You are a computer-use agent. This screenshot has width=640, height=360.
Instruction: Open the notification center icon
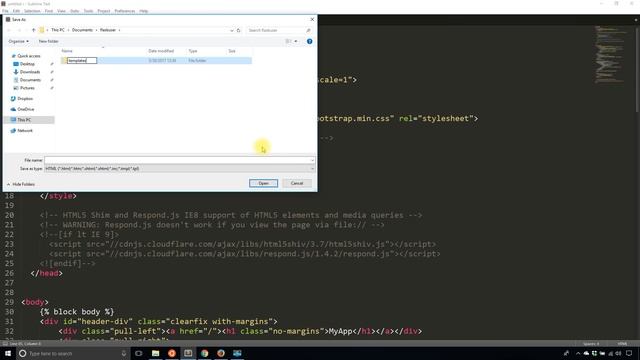(x=629, y=353)
